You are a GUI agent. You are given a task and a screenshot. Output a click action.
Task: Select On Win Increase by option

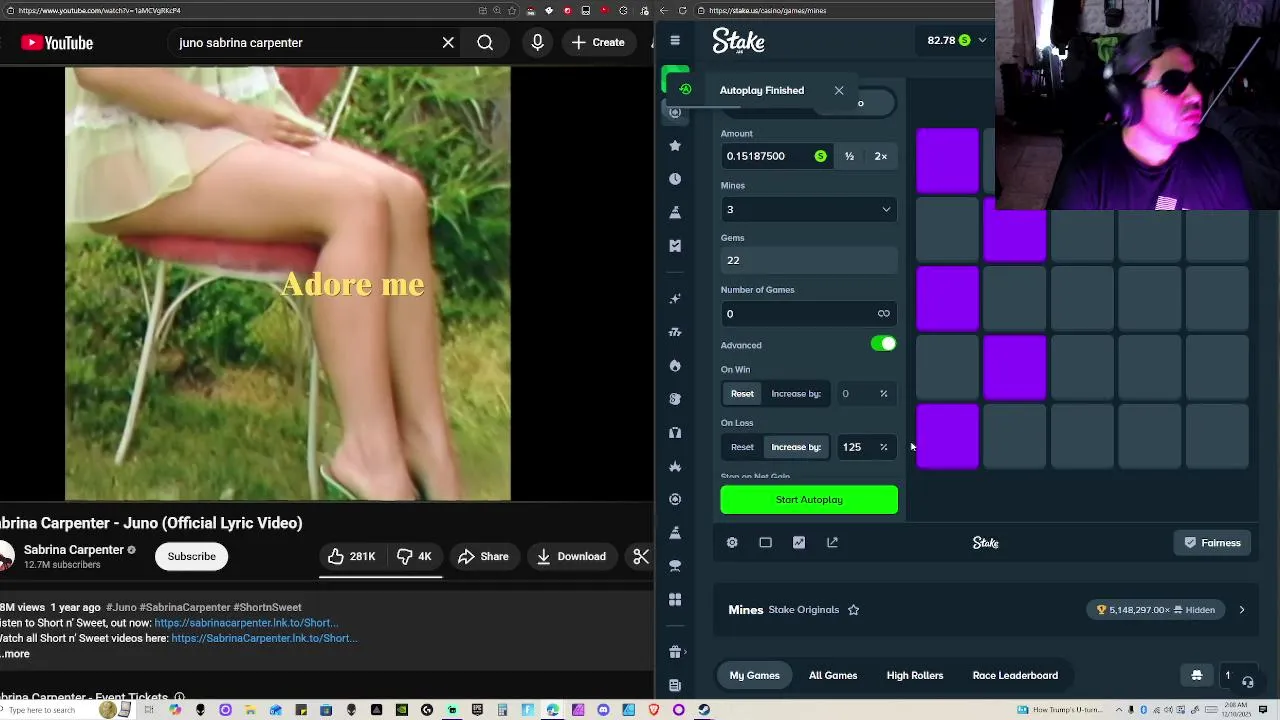[796, 394]
